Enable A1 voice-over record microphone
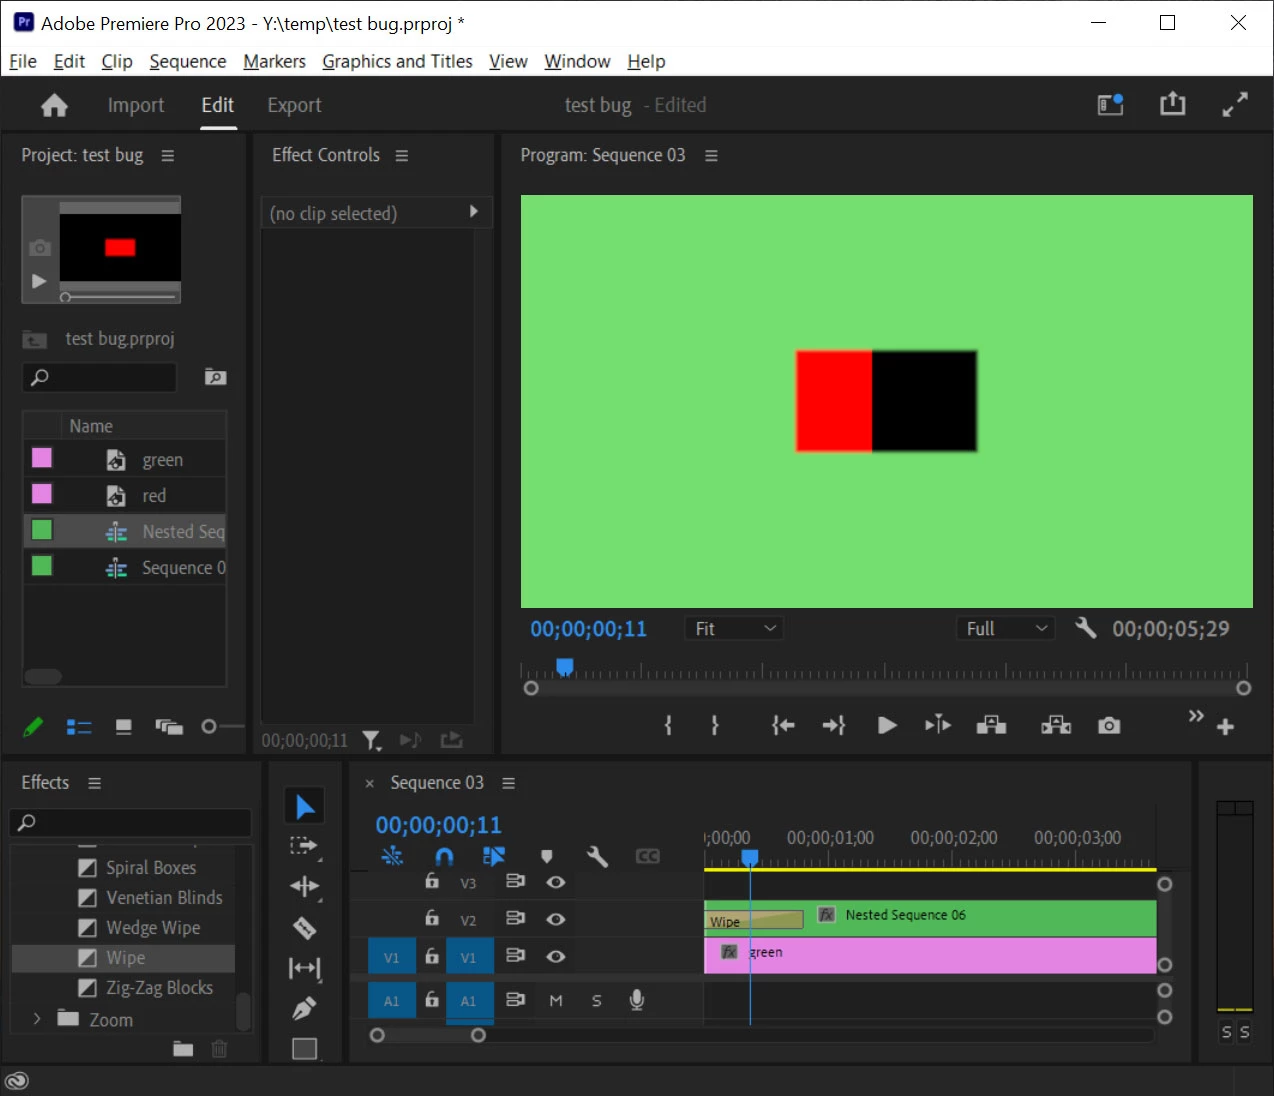Image resolution: width=1274 pixels, height=1096 pixels. click(x=636, y=1000)
